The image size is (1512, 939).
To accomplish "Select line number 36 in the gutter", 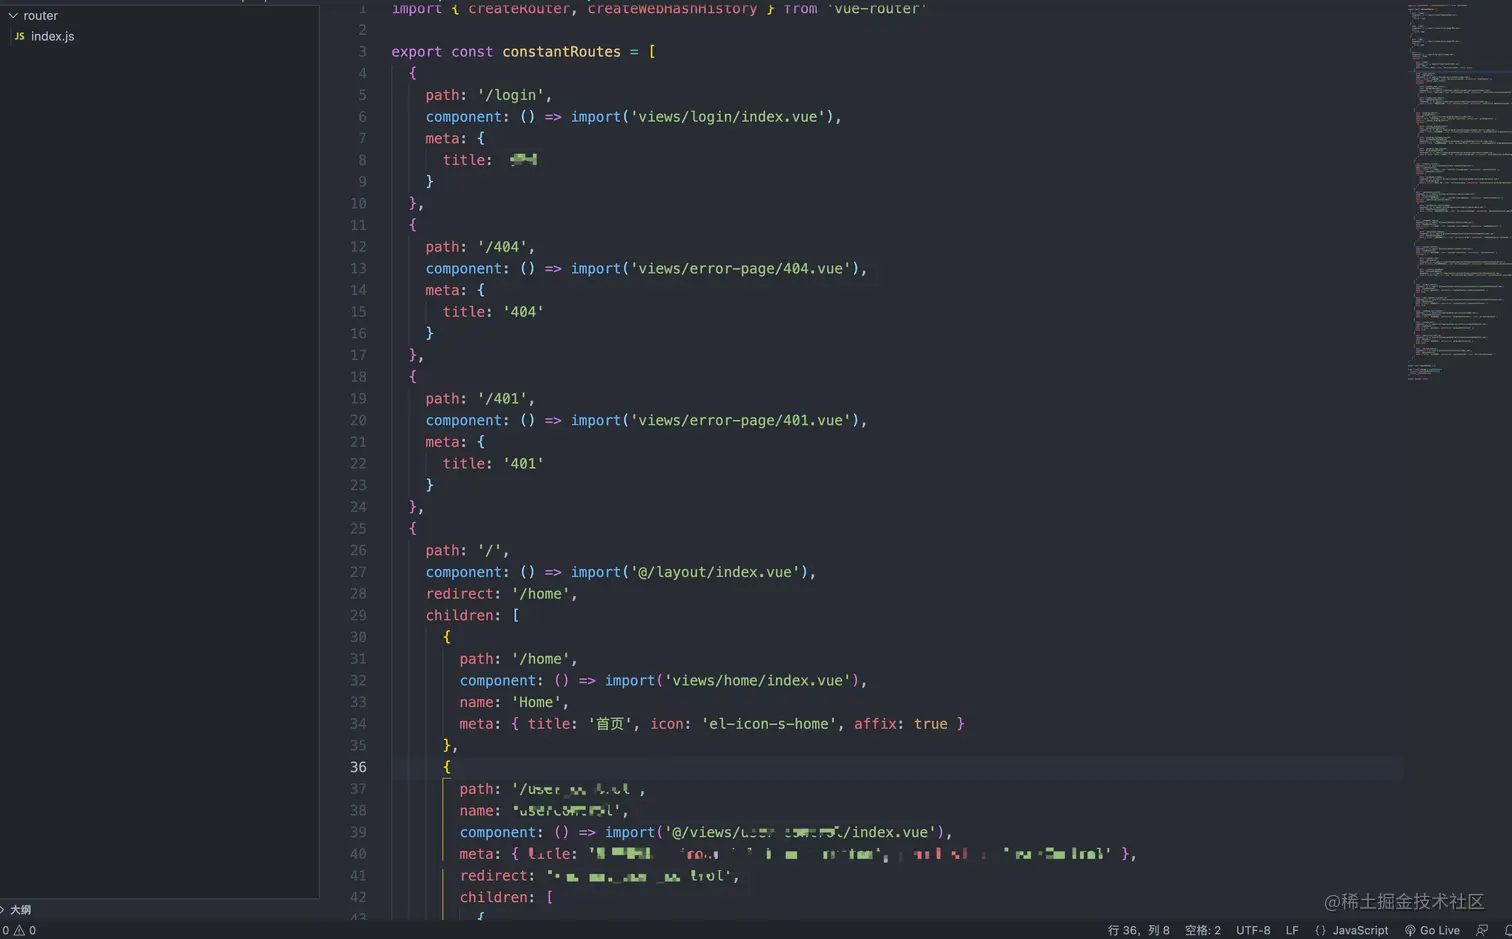I will click(358, 767).
